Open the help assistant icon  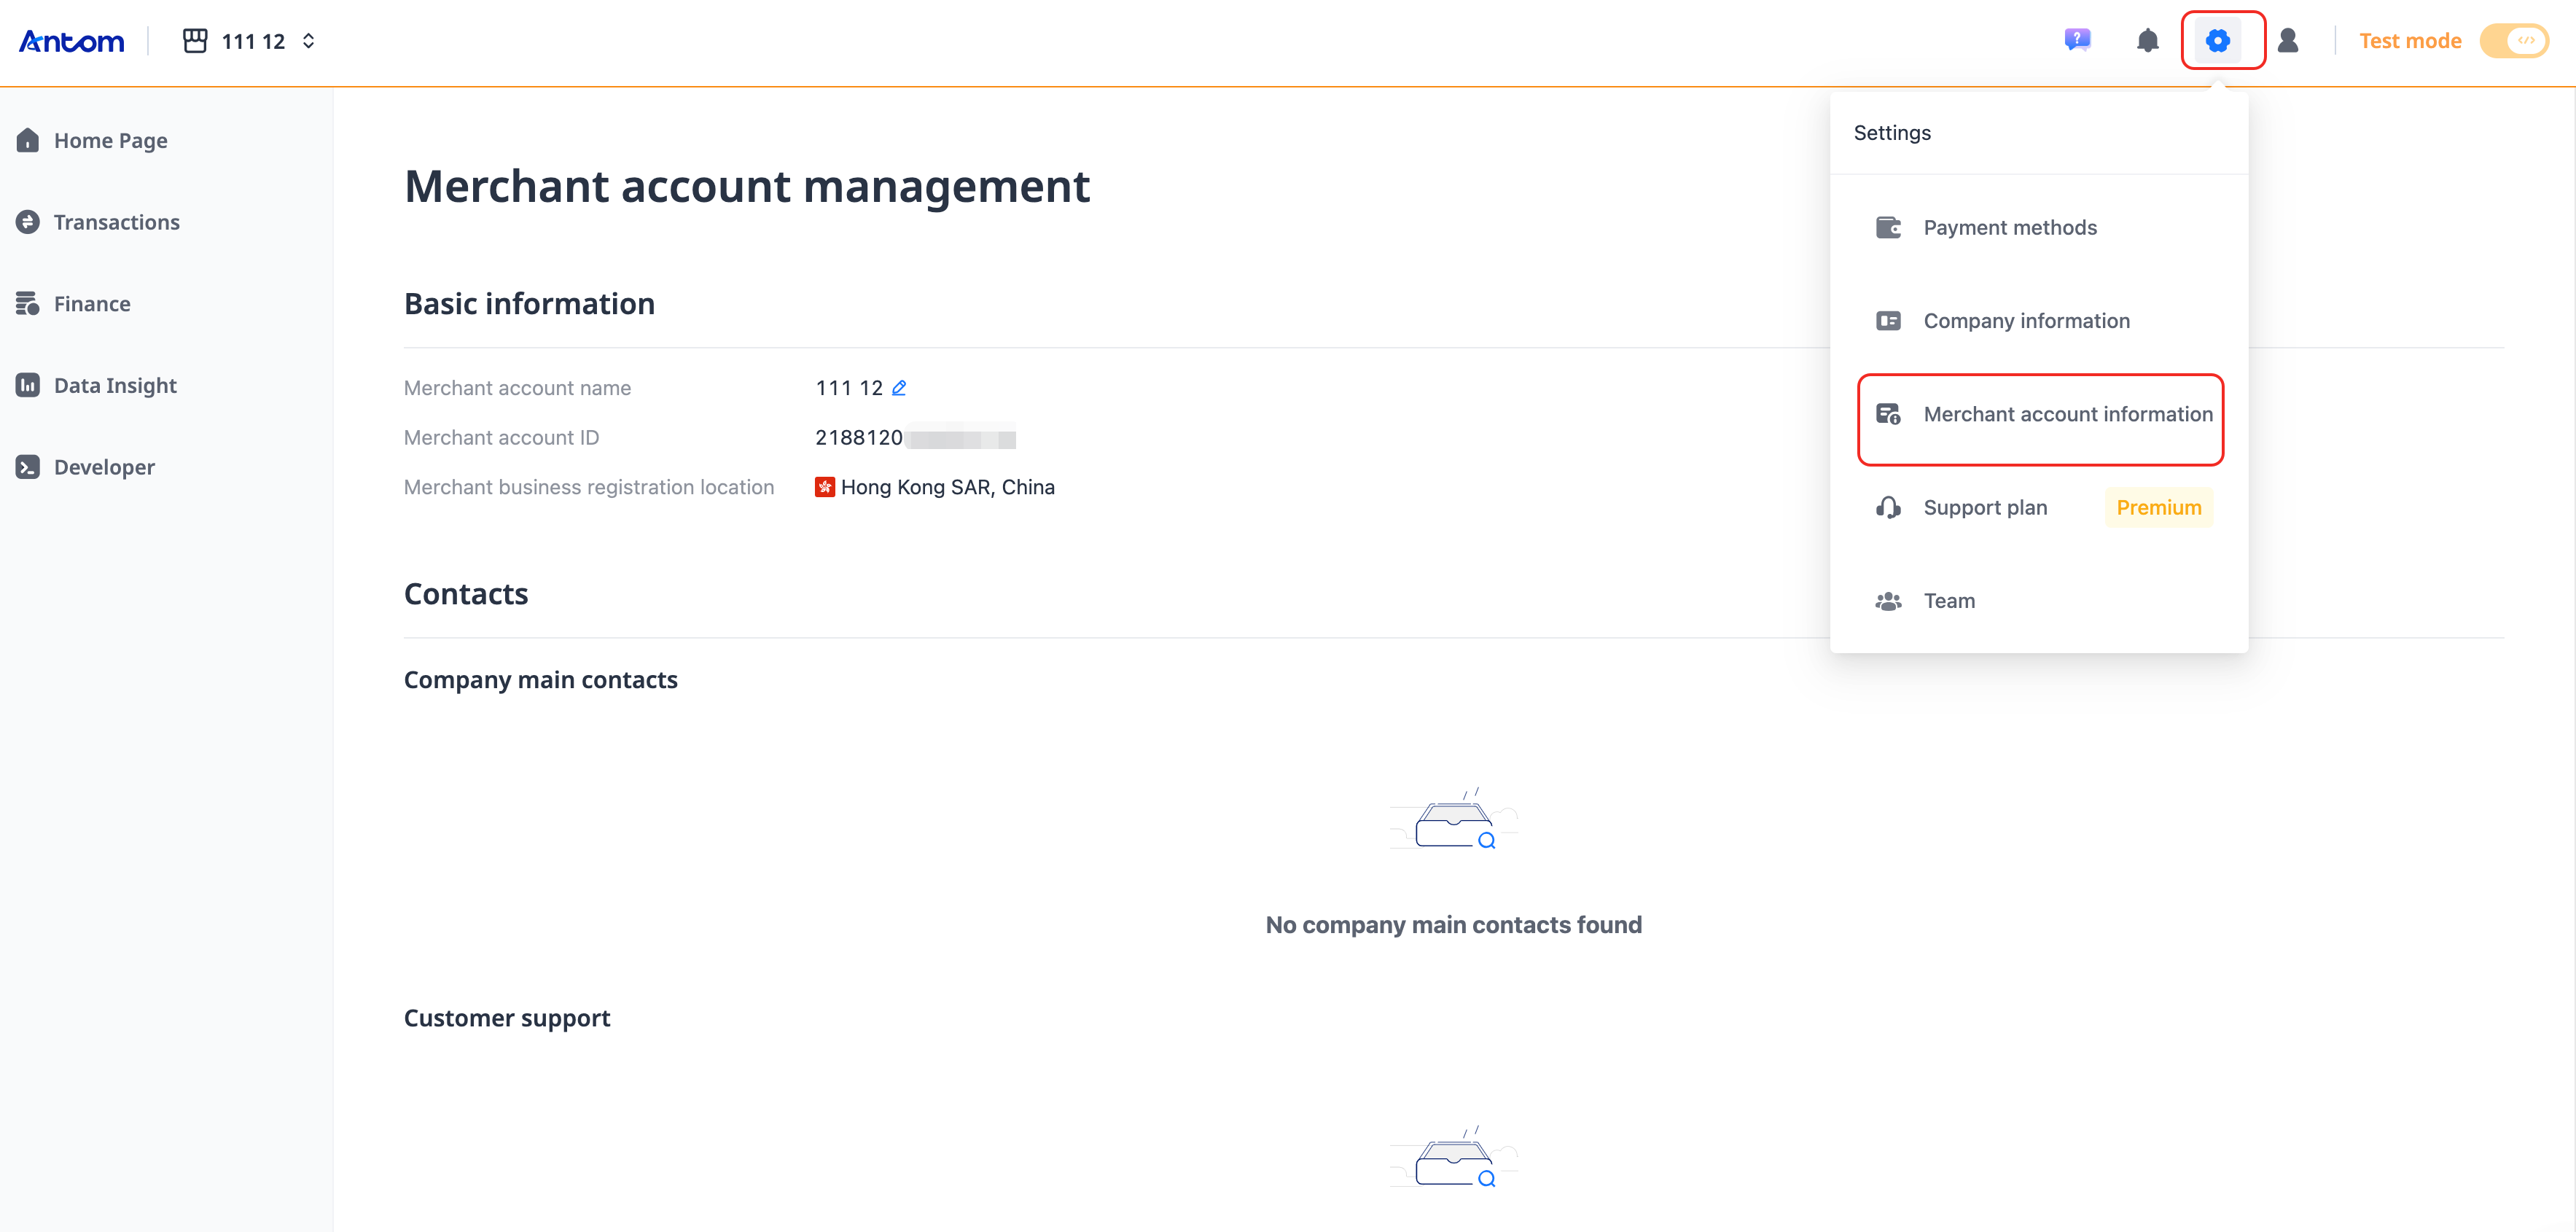[x=2079, y=40]
